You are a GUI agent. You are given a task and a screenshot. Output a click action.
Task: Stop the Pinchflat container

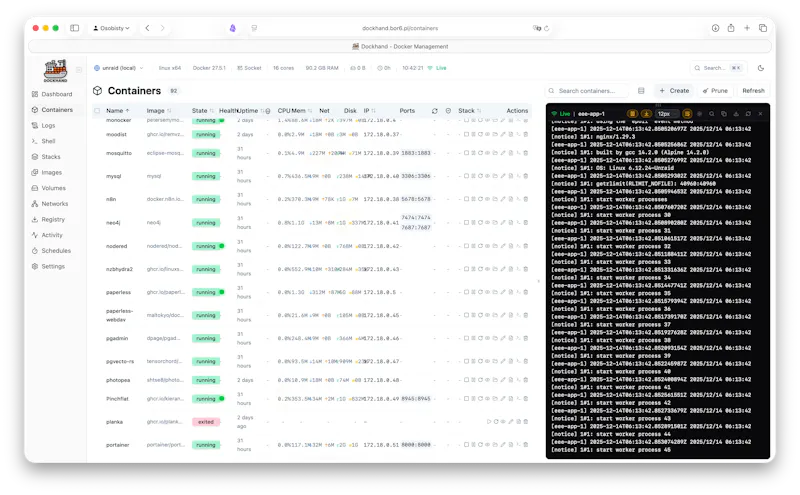coord(466,399)
